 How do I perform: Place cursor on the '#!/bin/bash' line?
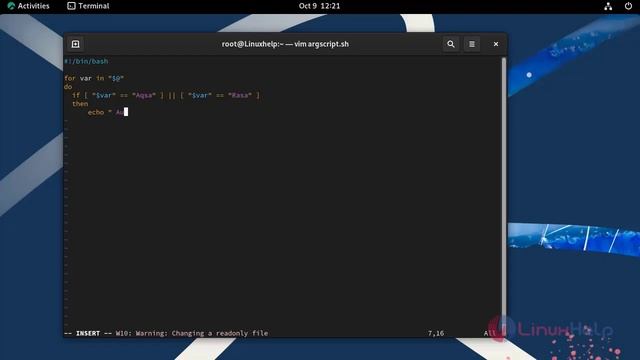86,61
